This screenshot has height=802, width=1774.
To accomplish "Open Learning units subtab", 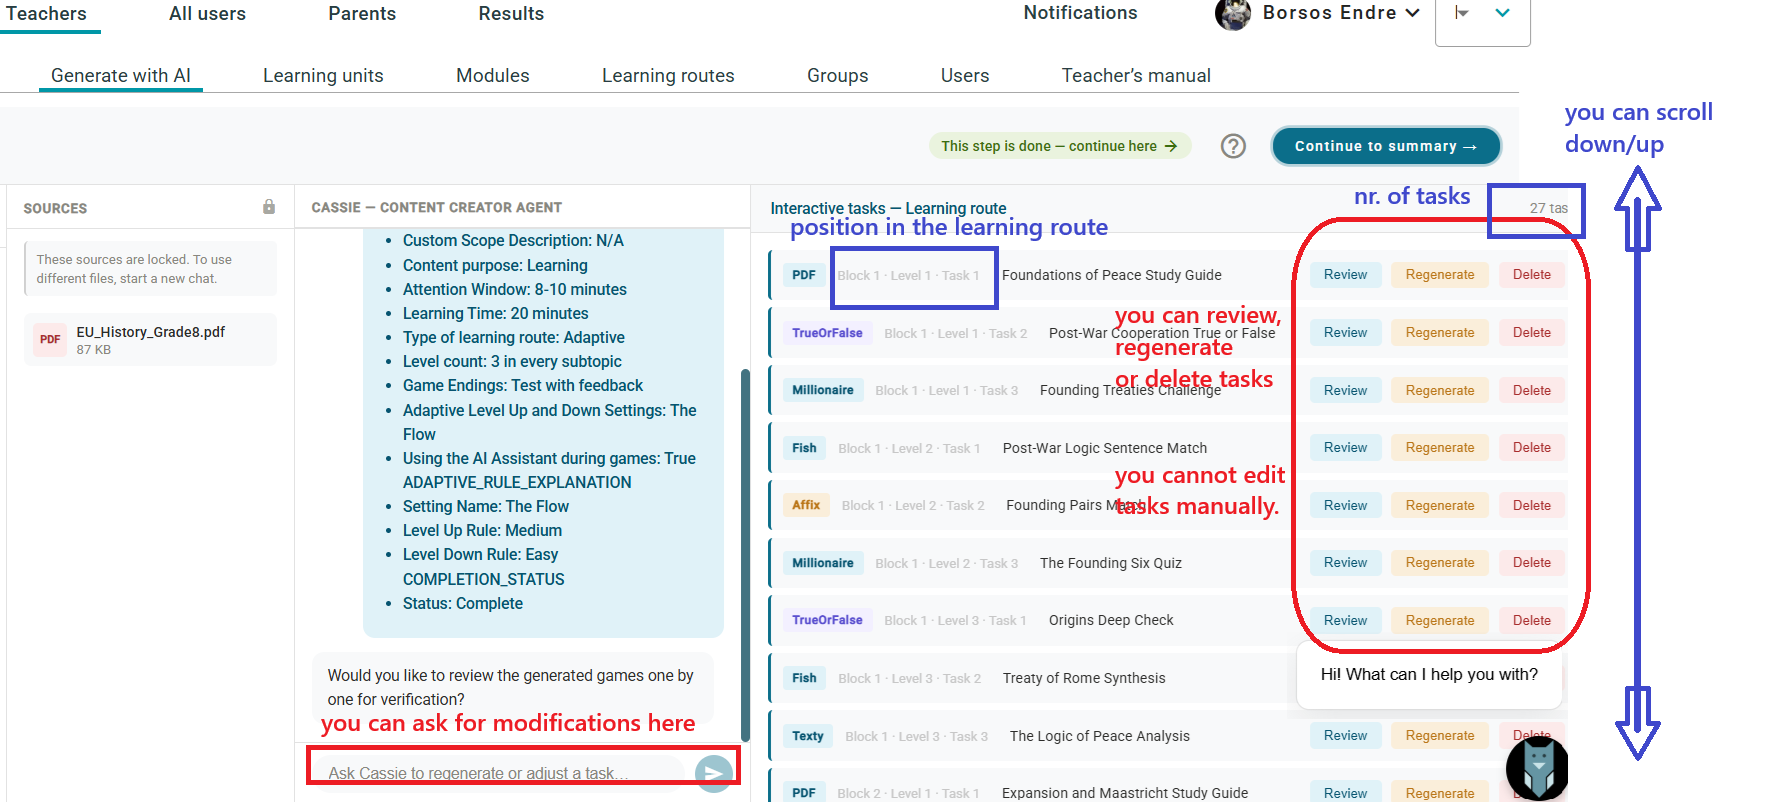I will [323, 75].
